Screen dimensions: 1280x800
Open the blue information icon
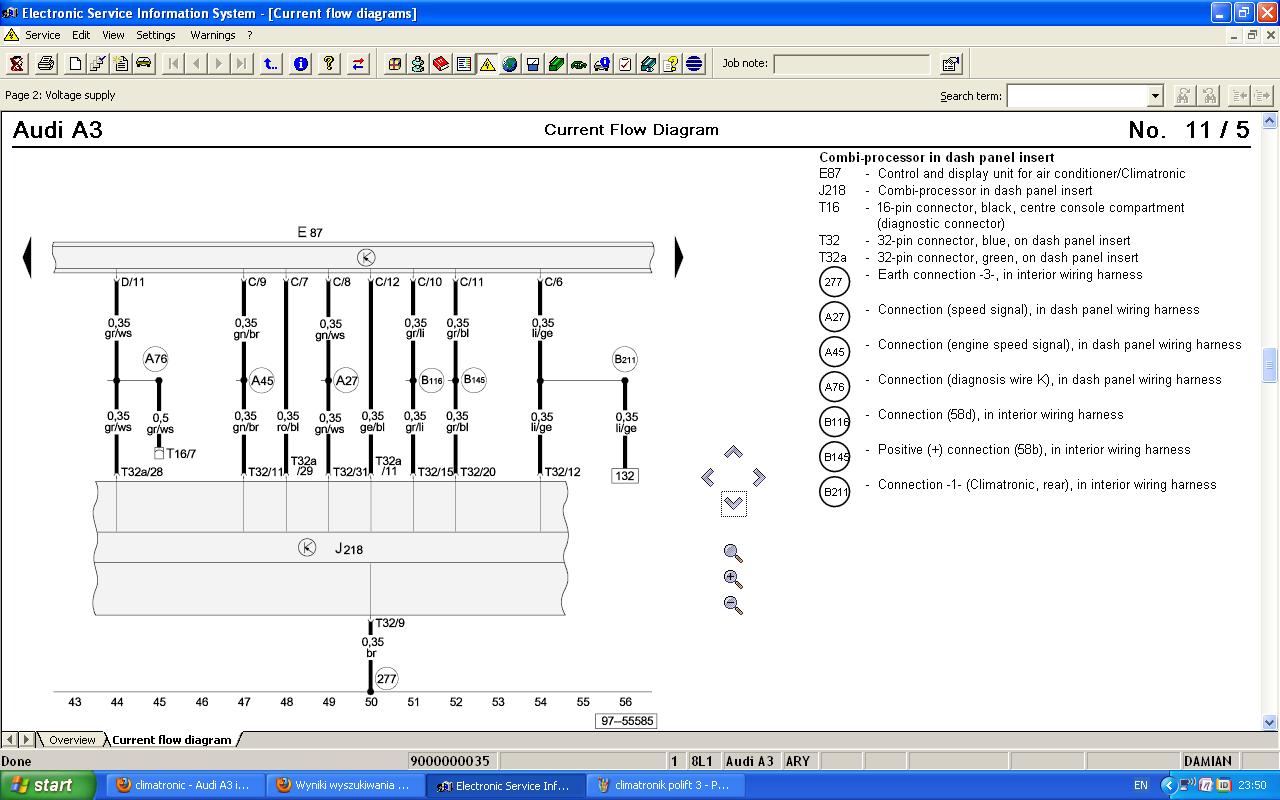tap(300, 64)
